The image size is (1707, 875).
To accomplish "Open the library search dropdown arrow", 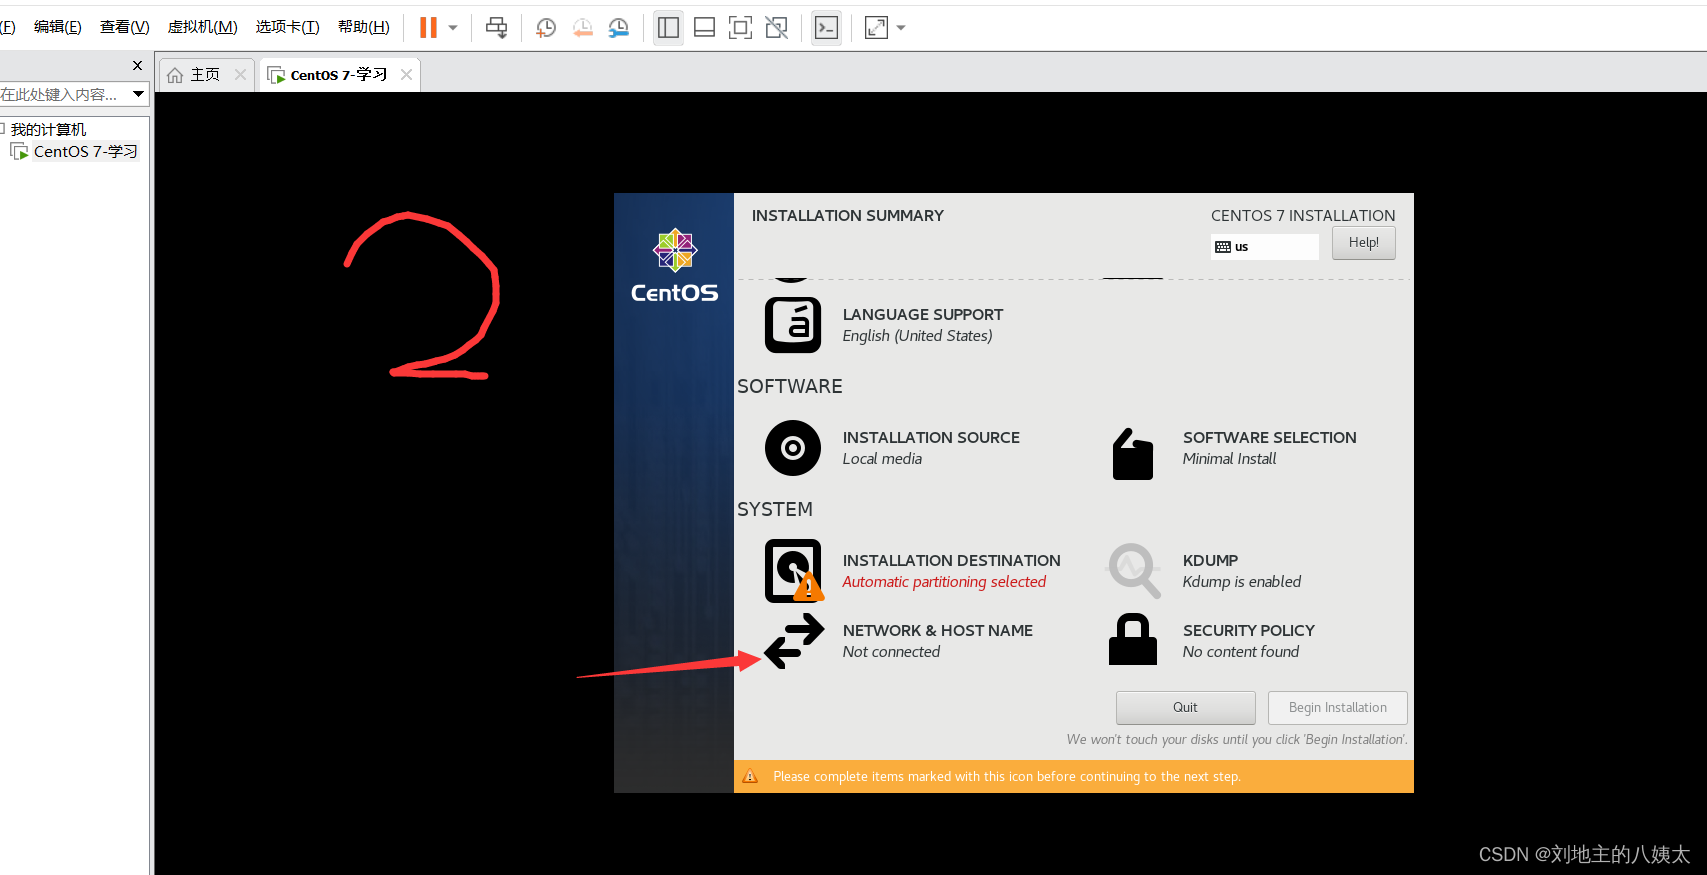I will tap(139, 94).
